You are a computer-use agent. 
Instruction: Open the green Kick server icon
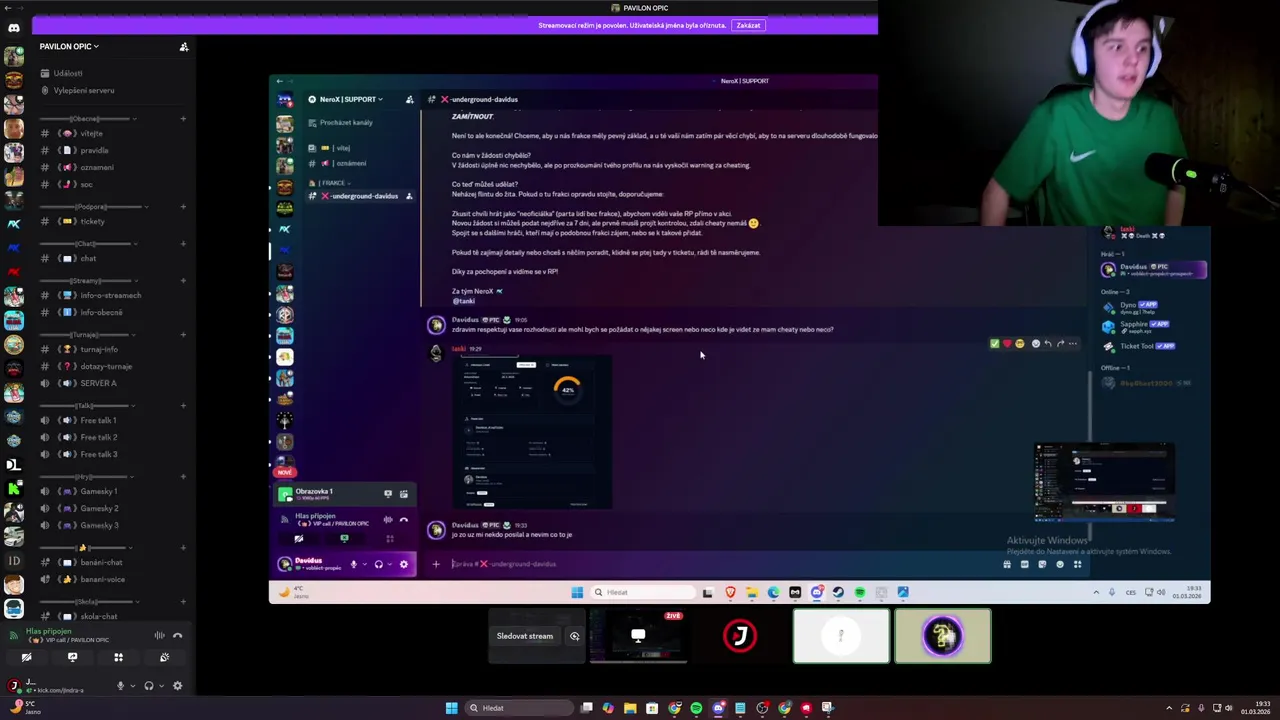(x=14, y=488)
